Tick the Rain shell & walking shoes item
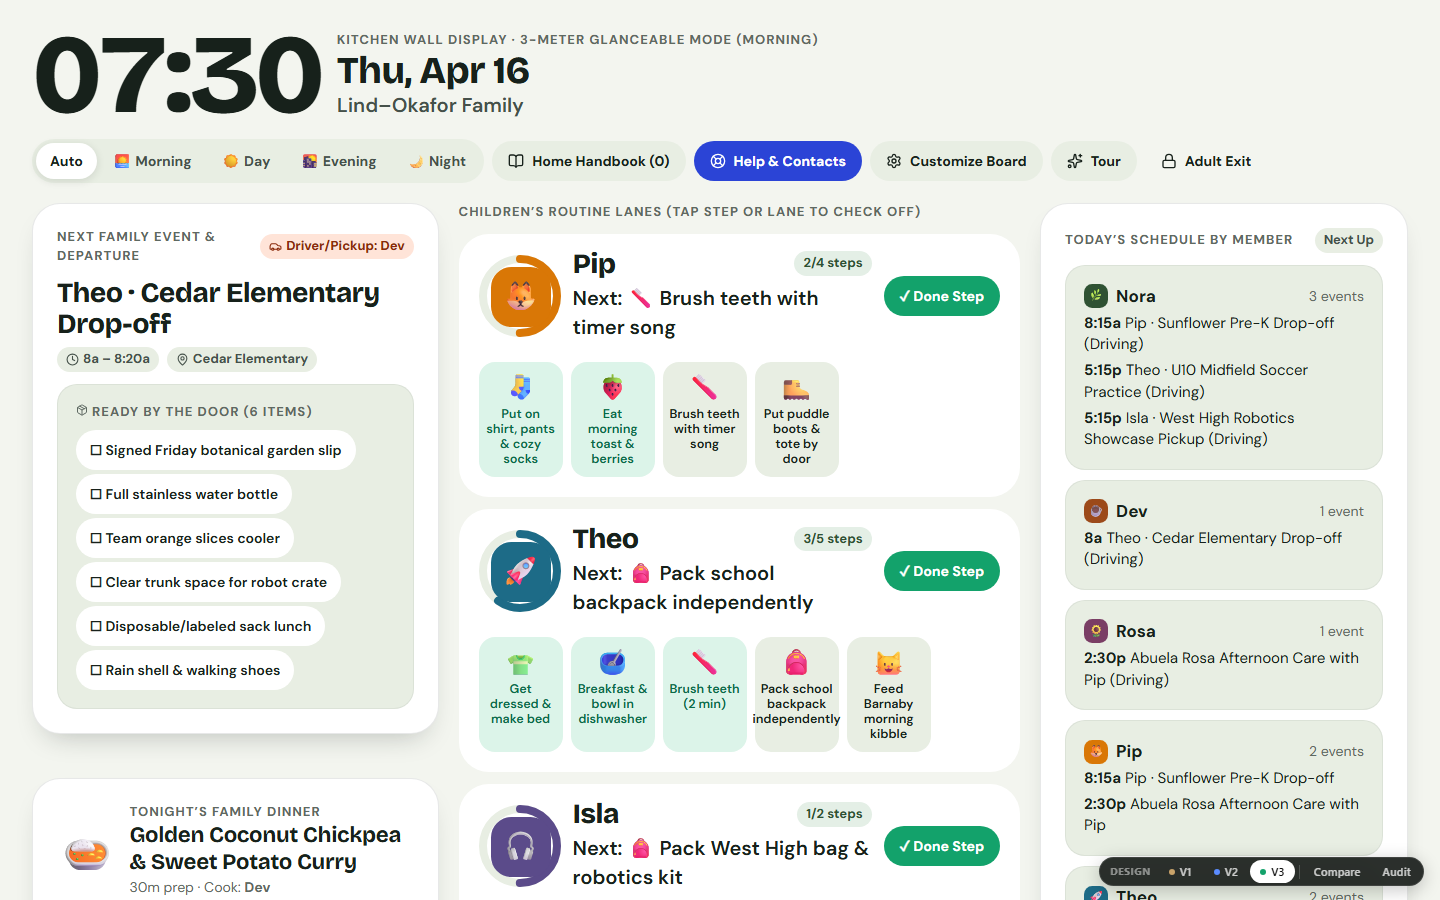The width and height of the screenshot is (1440, 900). pos(185,670)
